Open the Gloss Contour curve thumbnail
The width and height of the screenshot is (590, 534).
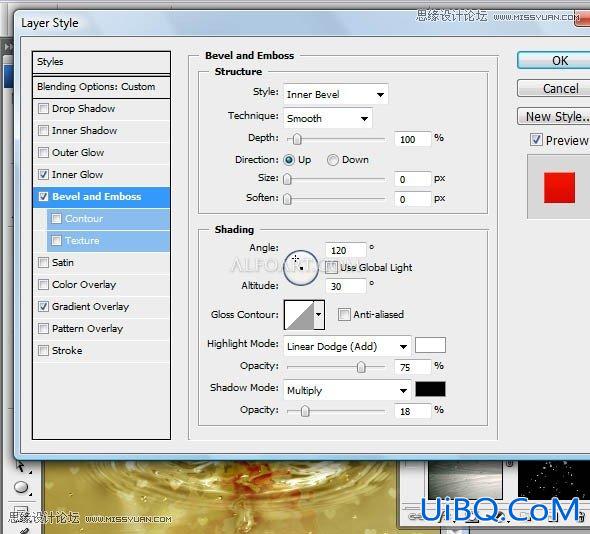pos(299,315)
